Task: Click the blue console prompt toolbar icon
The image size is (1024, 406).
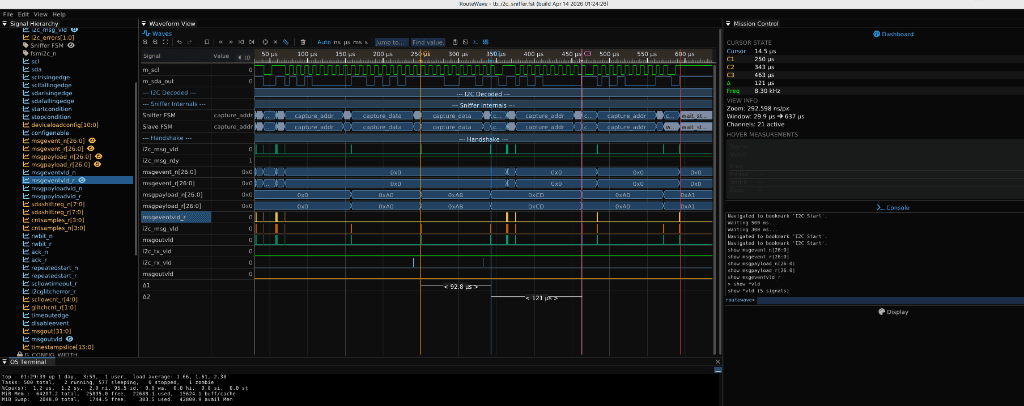Action: tap(475, 42)
